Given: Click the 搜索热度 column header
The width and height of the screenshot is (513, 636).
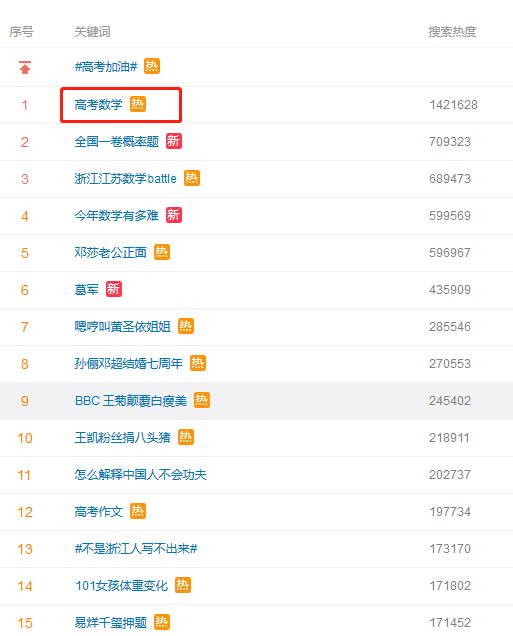Looking at the screenshot, I should click(x=452, y=32).
